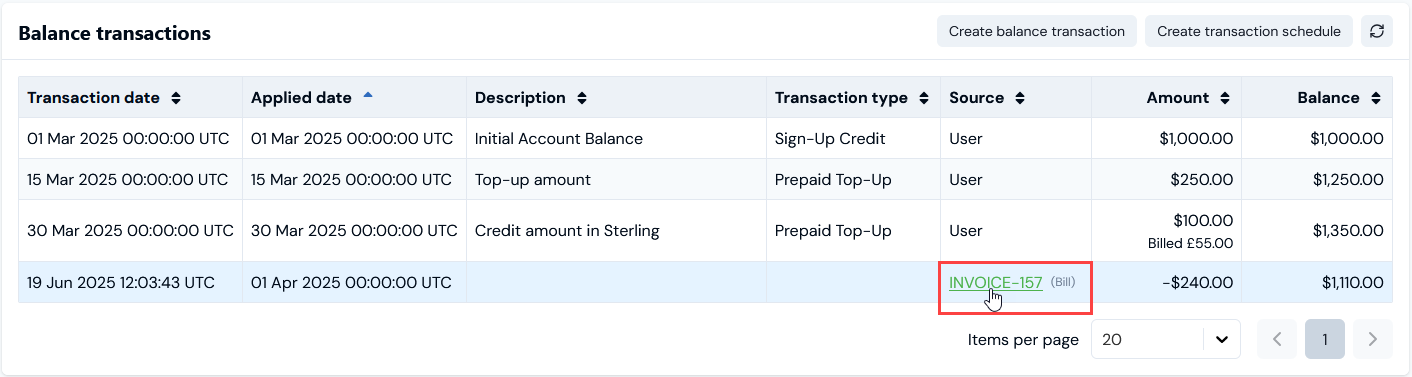1412x377 pixels.
Task: Open the INVOICE-157 link
Action: coord(996,283)
